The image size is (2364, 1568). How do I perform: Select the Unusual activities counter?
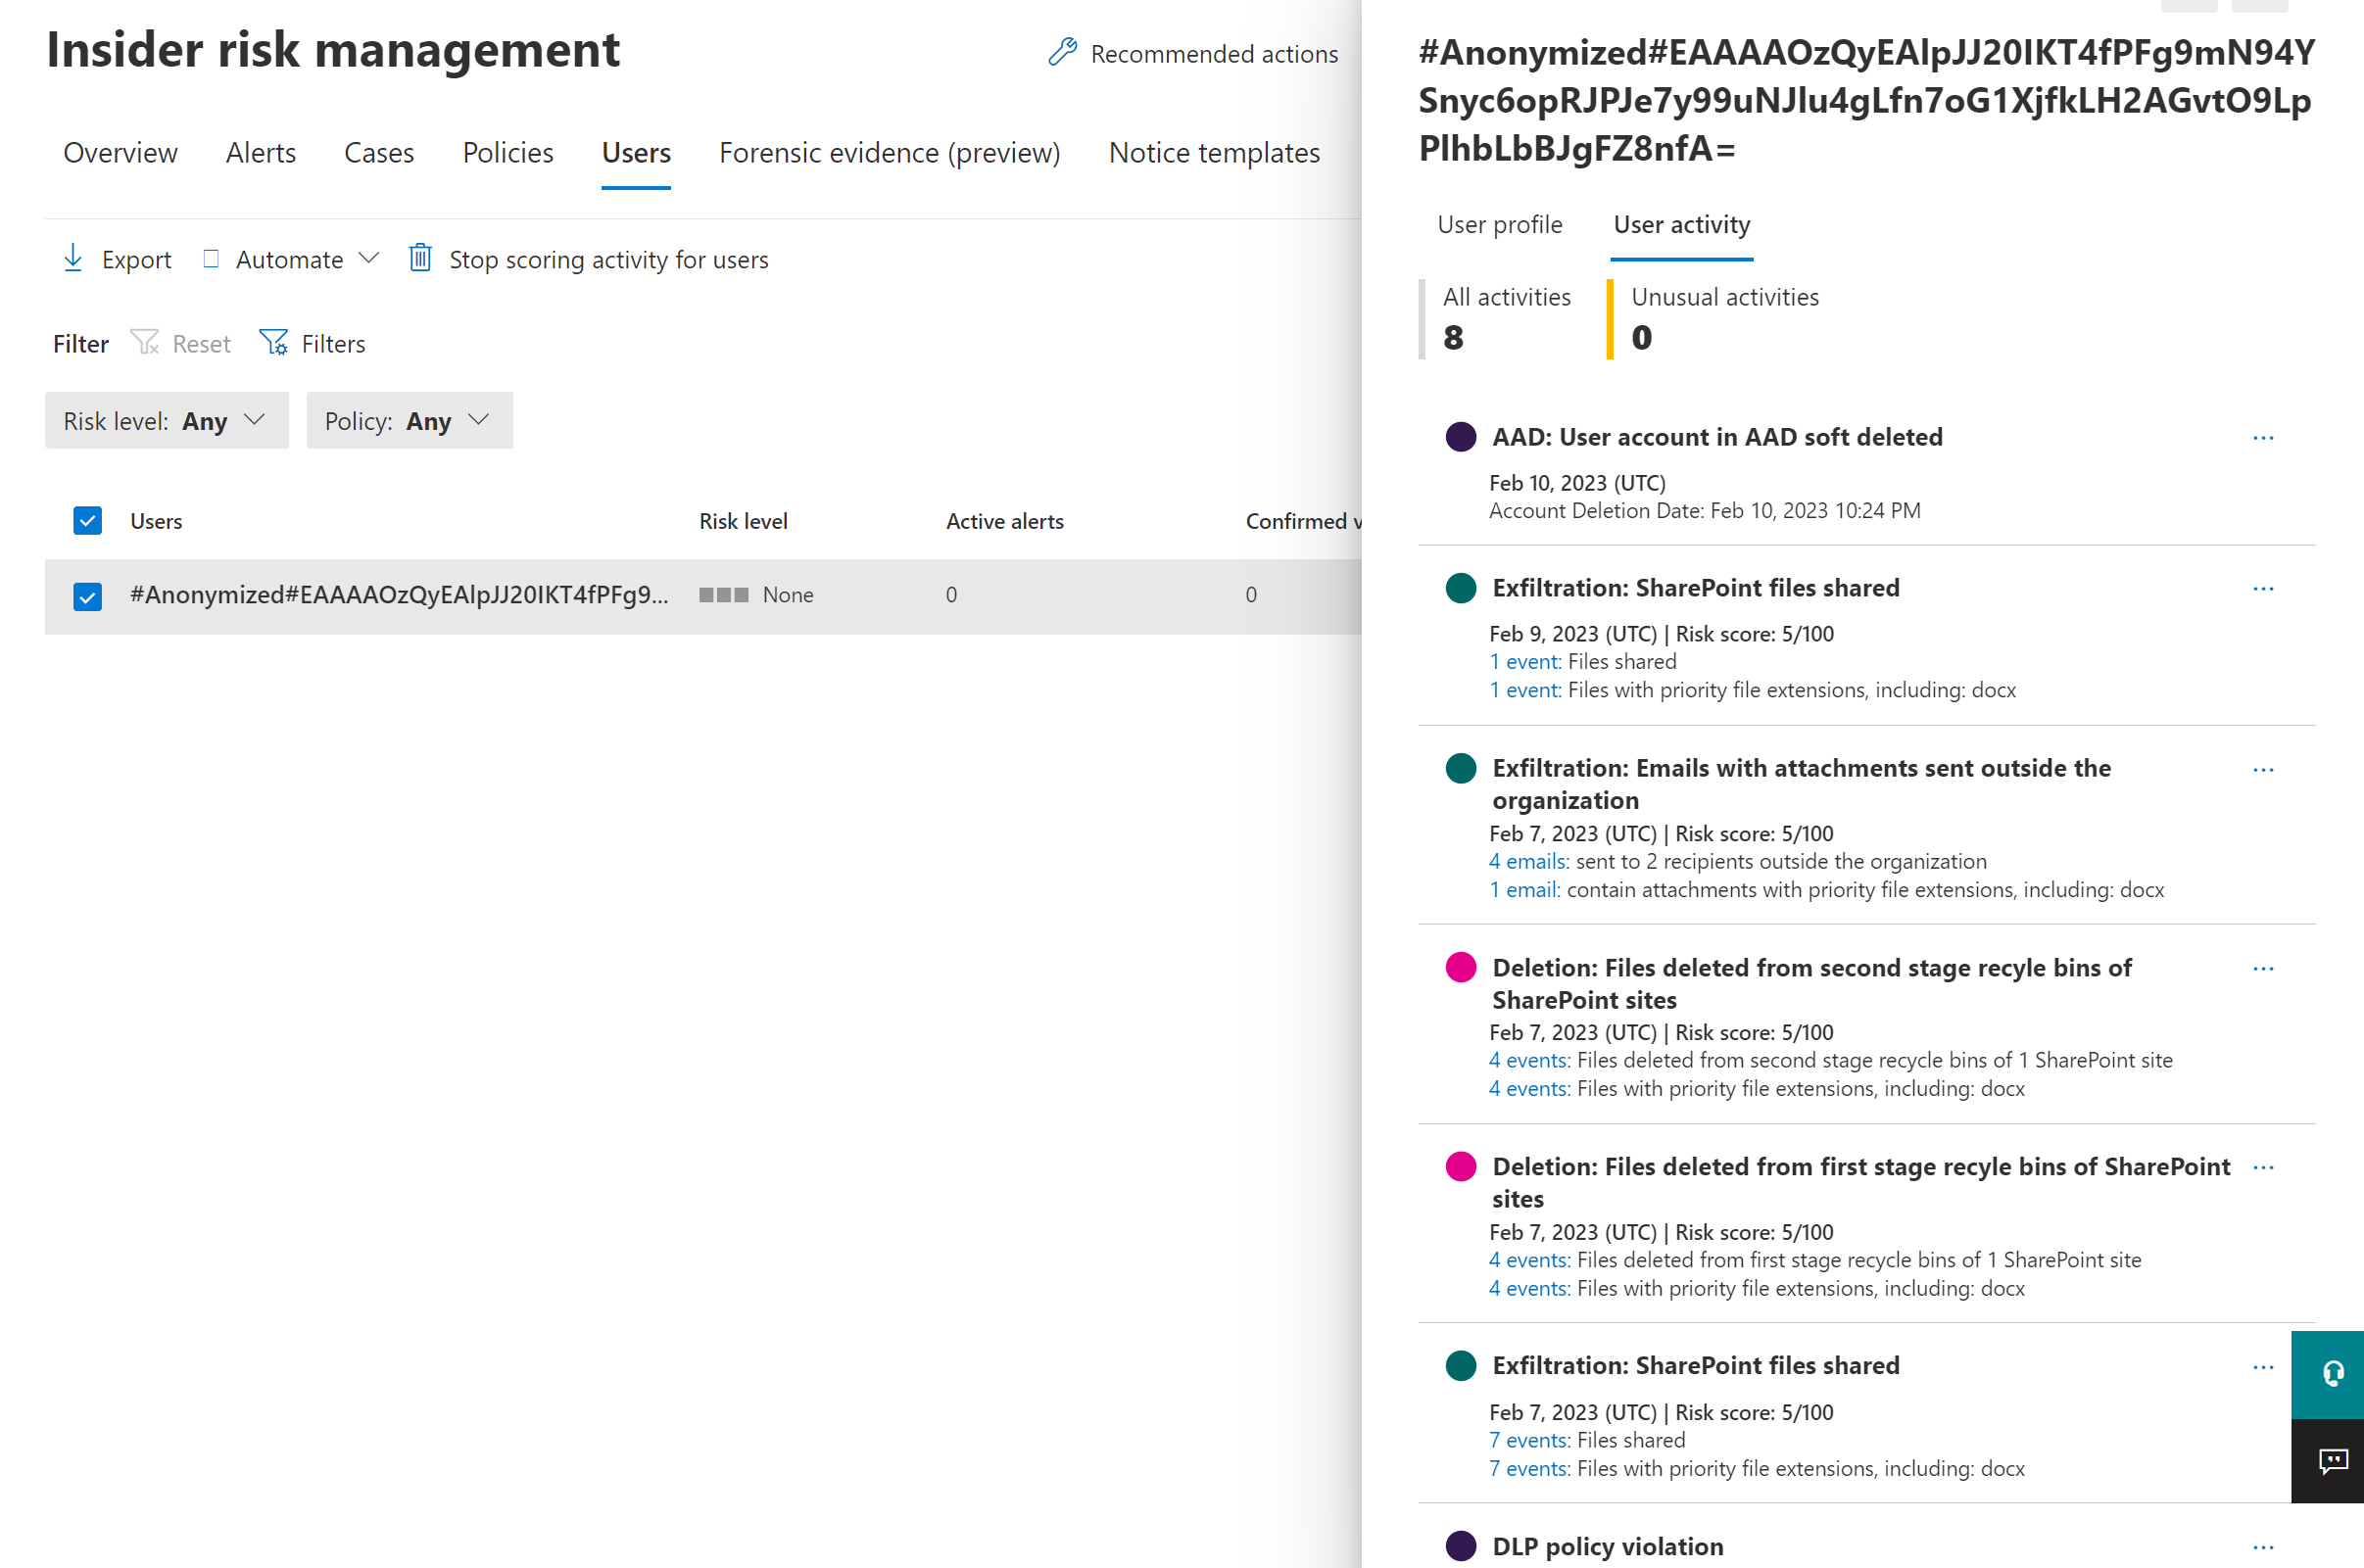tap(1724, 318)
